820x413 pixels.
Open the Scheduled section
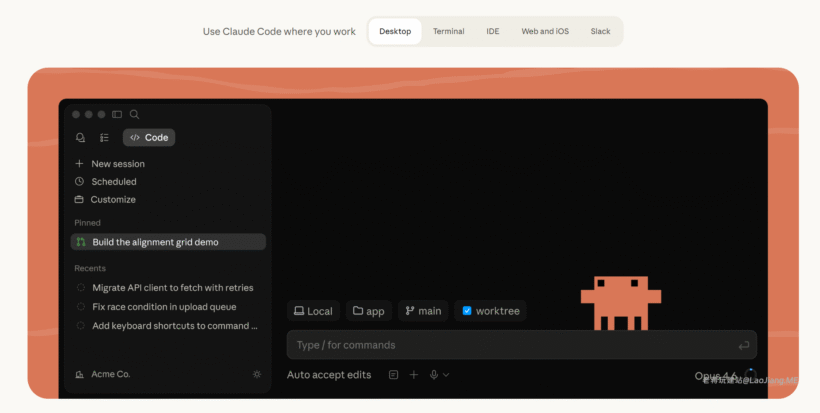tap(114, 181)
